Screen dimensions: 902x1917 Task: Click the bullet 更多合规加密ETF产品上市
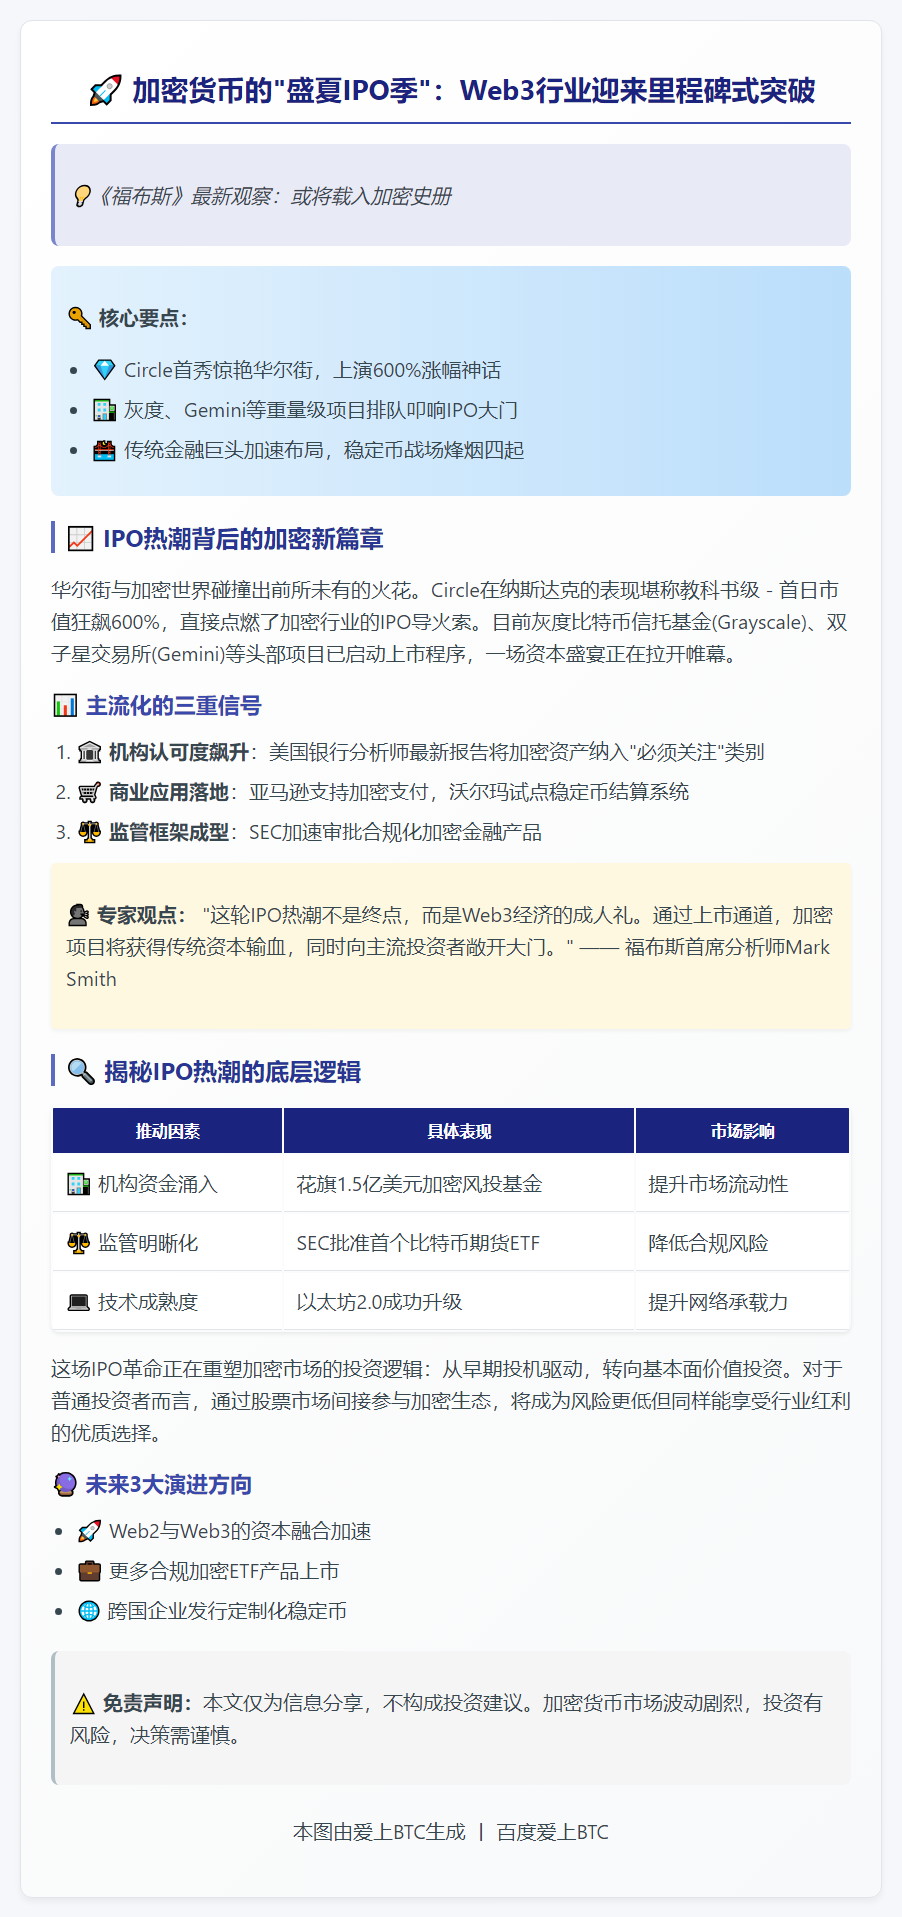click(224, 1571)
